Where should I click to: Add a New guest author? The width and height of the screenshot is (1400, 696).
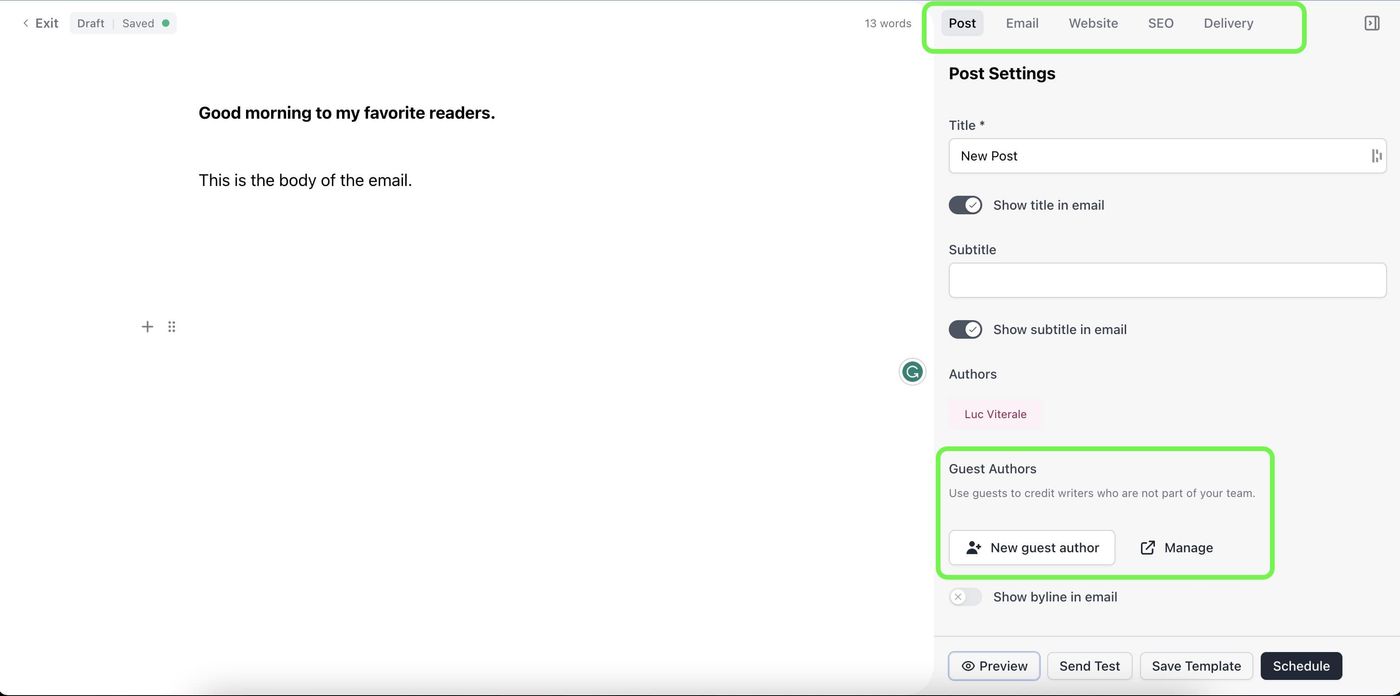pyautogui.click(x=1032, y=548)
